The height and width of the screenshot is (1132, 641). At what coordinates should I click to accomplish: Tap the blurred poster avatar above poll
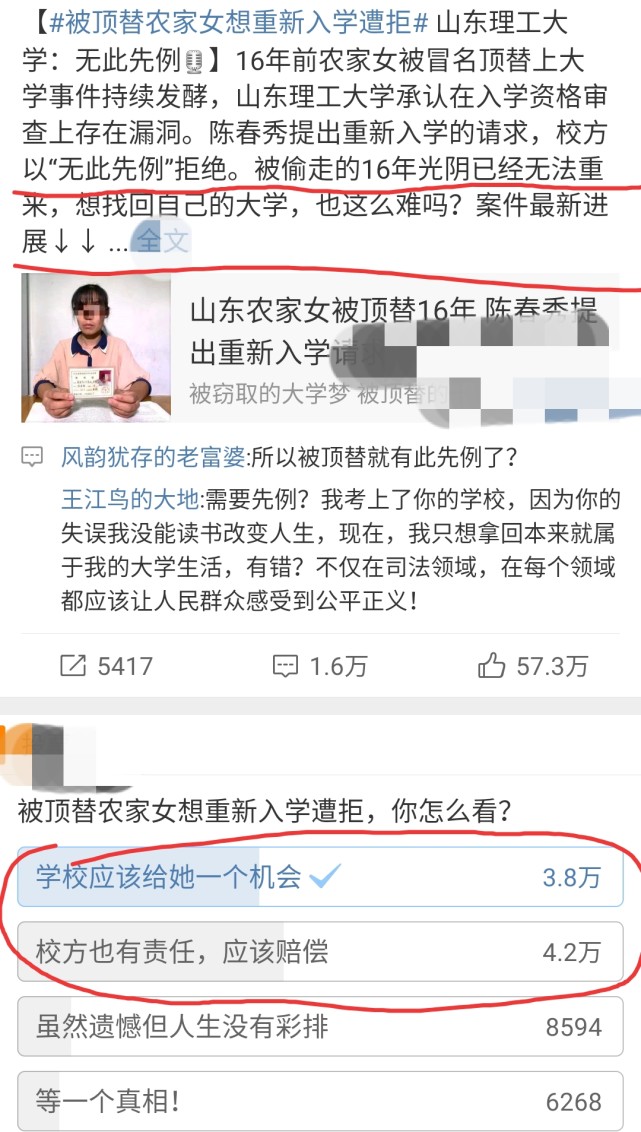point(65,756)
